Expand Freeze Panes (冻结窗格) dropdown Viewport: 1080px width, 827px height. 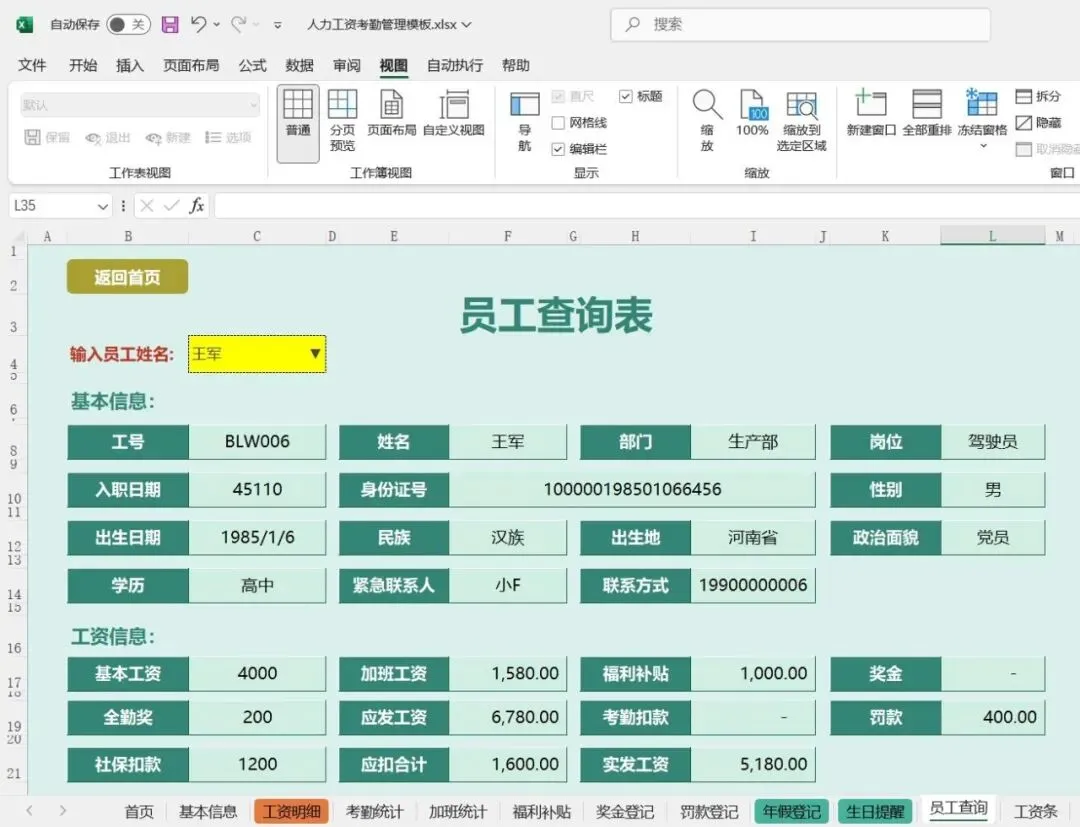(983, 145)
